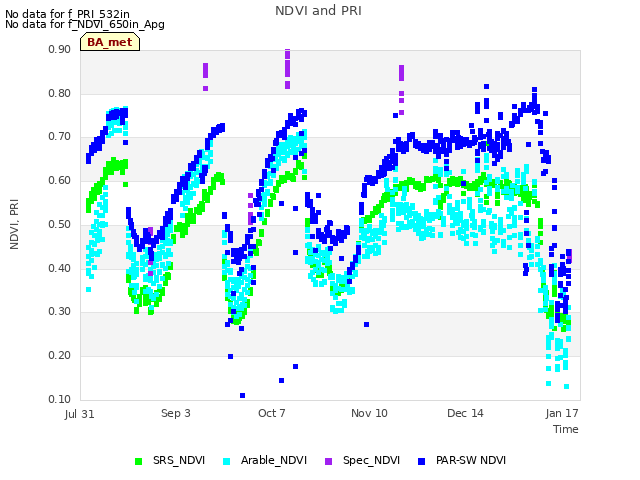The height and width of the screenshot is (480, 640).
Task: Click the 0.50 y-axis value
Action: click(x=60, y=224)
